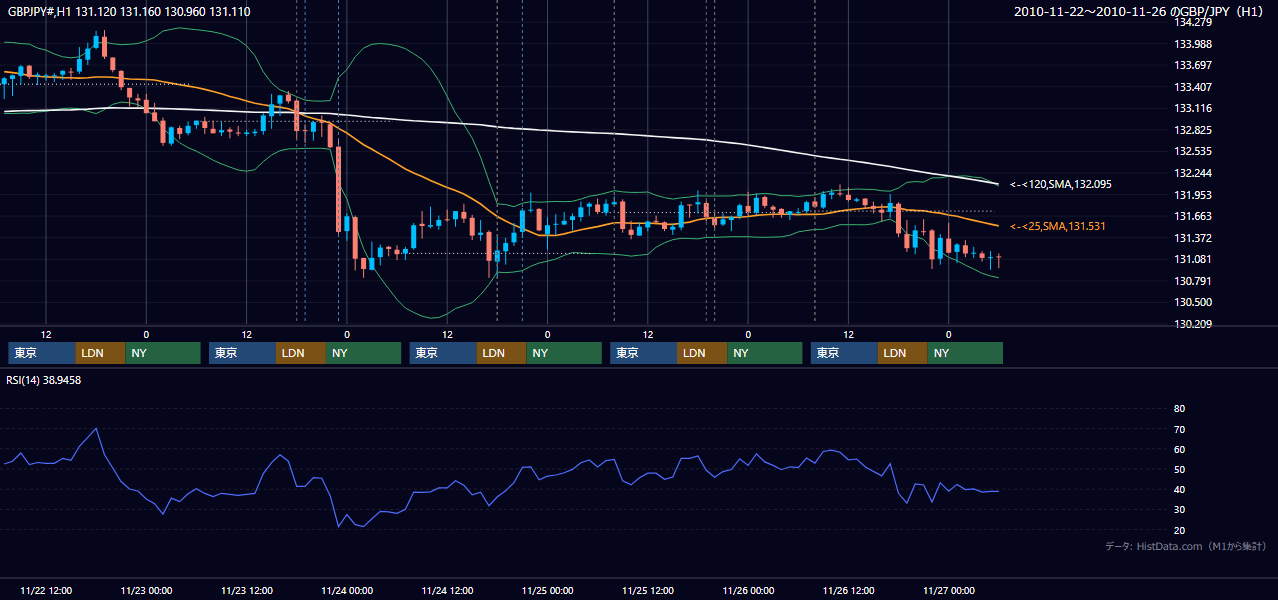Select the LDN session box for 11/26
The height and width of the screenshot is (600, 1278).
click(903, 353)
